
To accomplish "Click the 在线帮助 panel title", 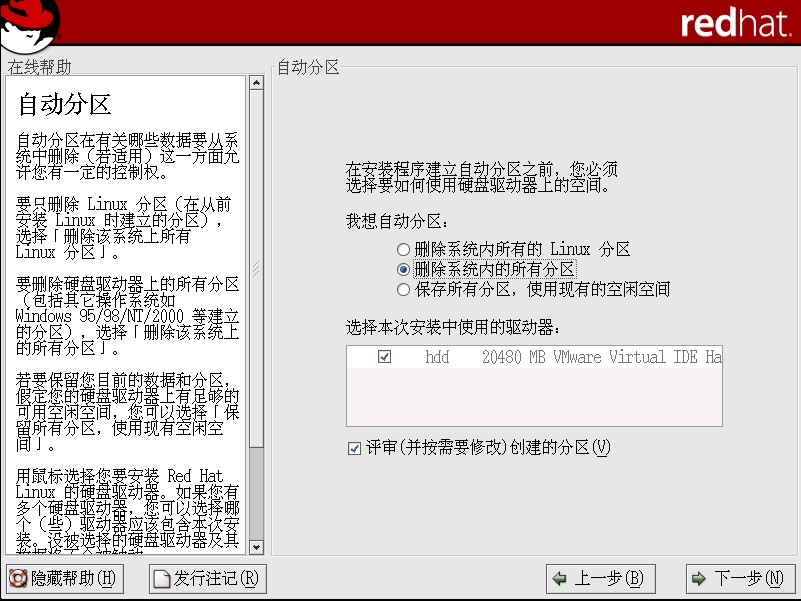I will 39,67.
